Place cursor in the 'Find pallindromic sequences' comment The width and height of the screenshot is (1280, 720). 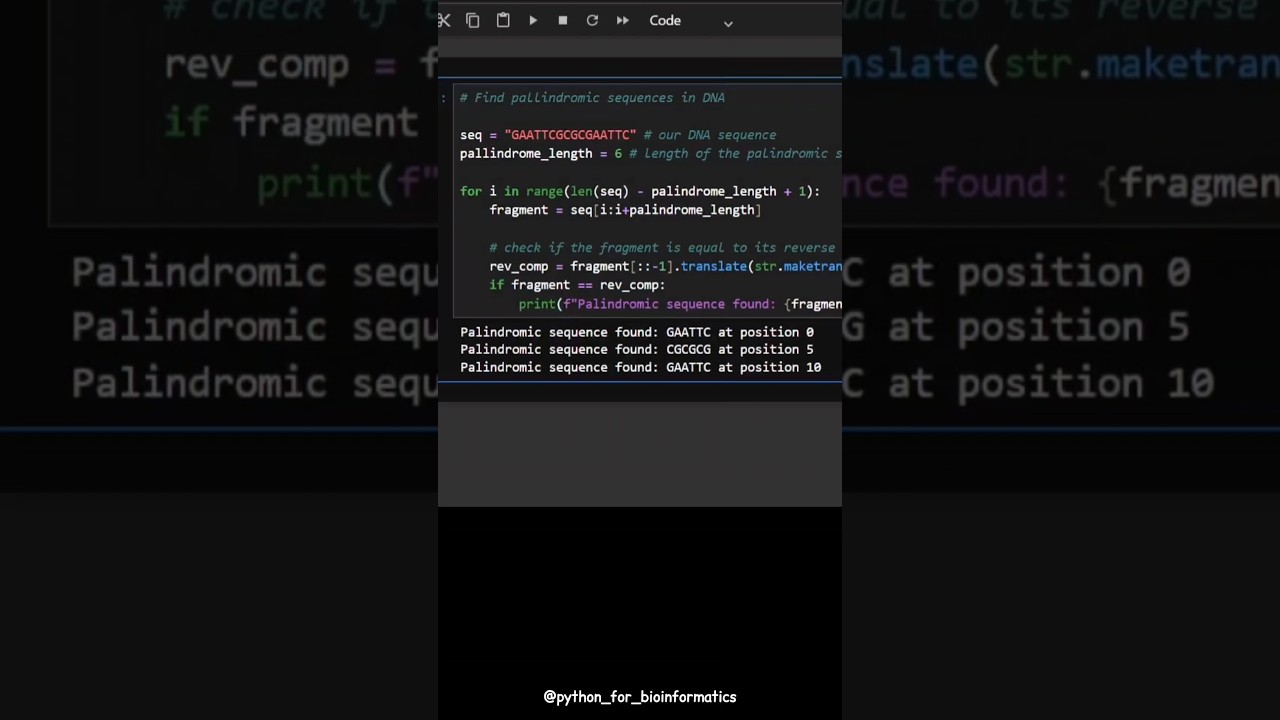pos(598,98)
